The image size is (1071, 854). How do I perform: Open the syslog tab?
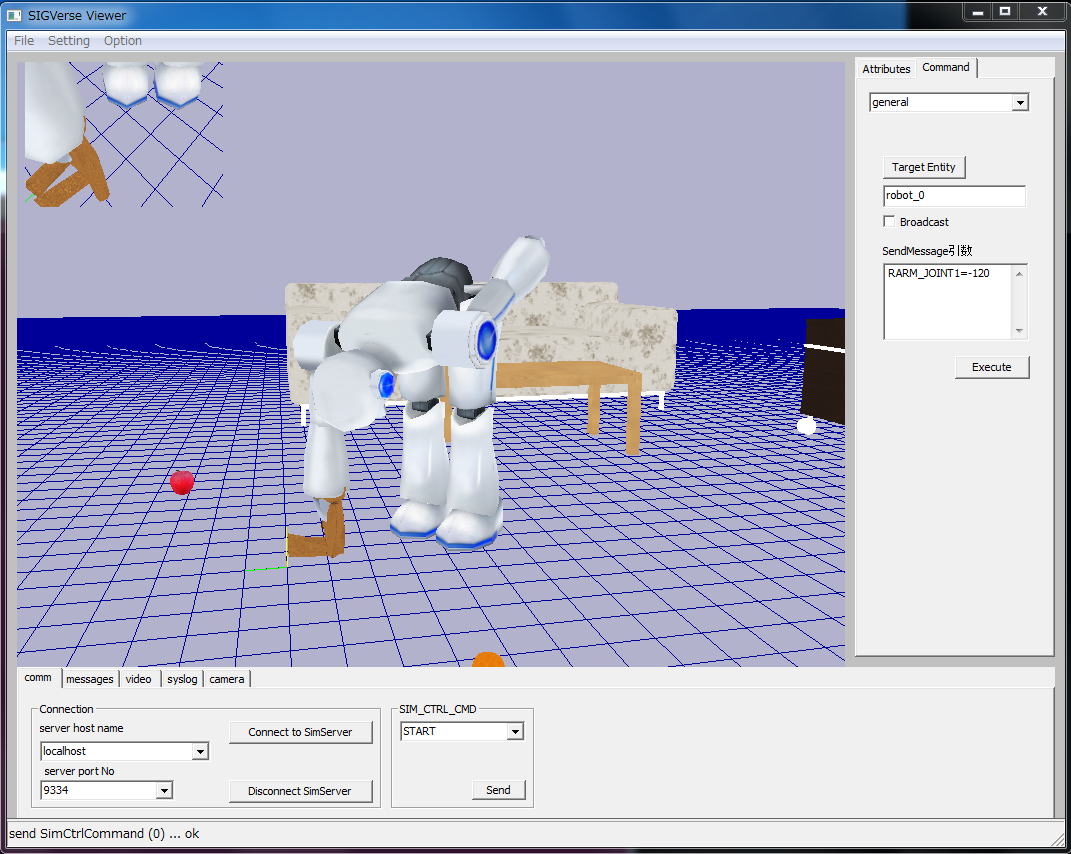pyautogui.click(x=182, y=679)
